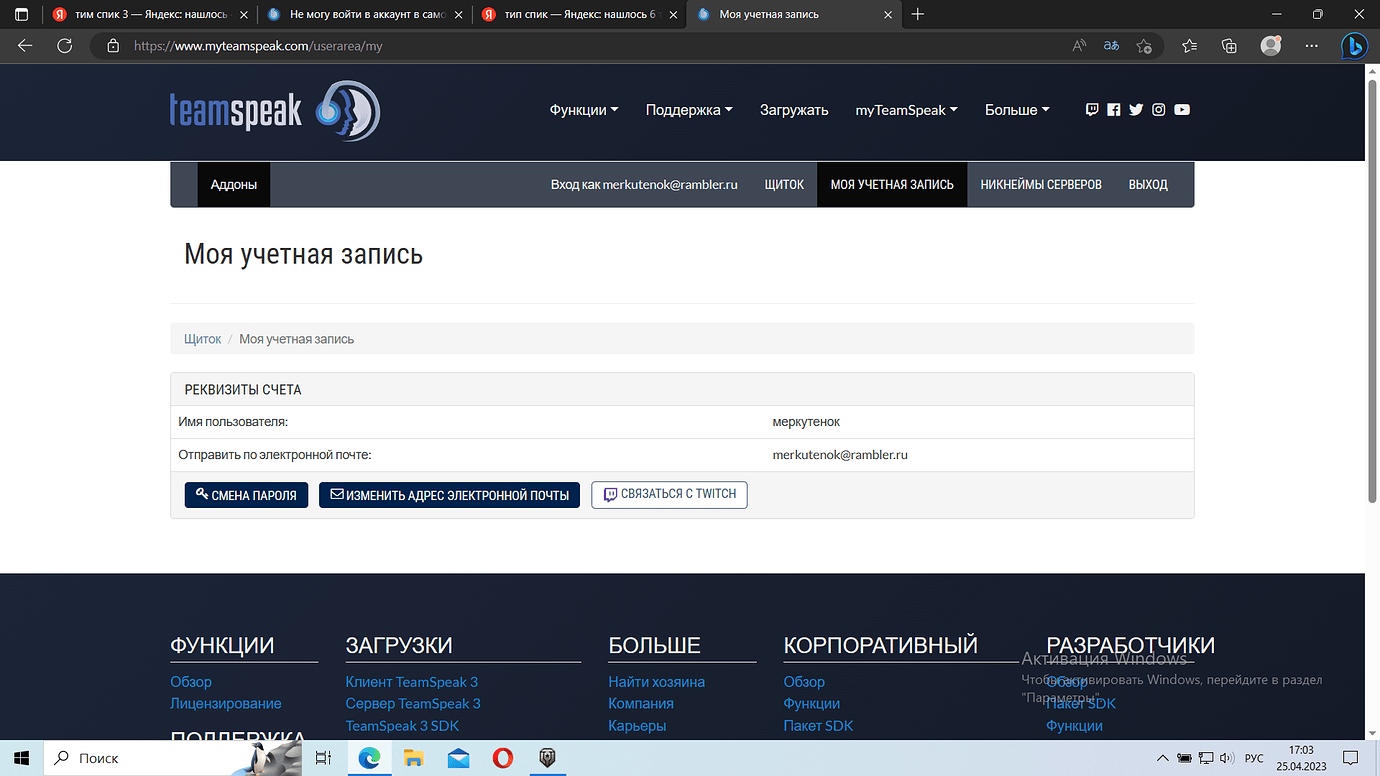Refresh the page with reload icon

pos(65,46)
